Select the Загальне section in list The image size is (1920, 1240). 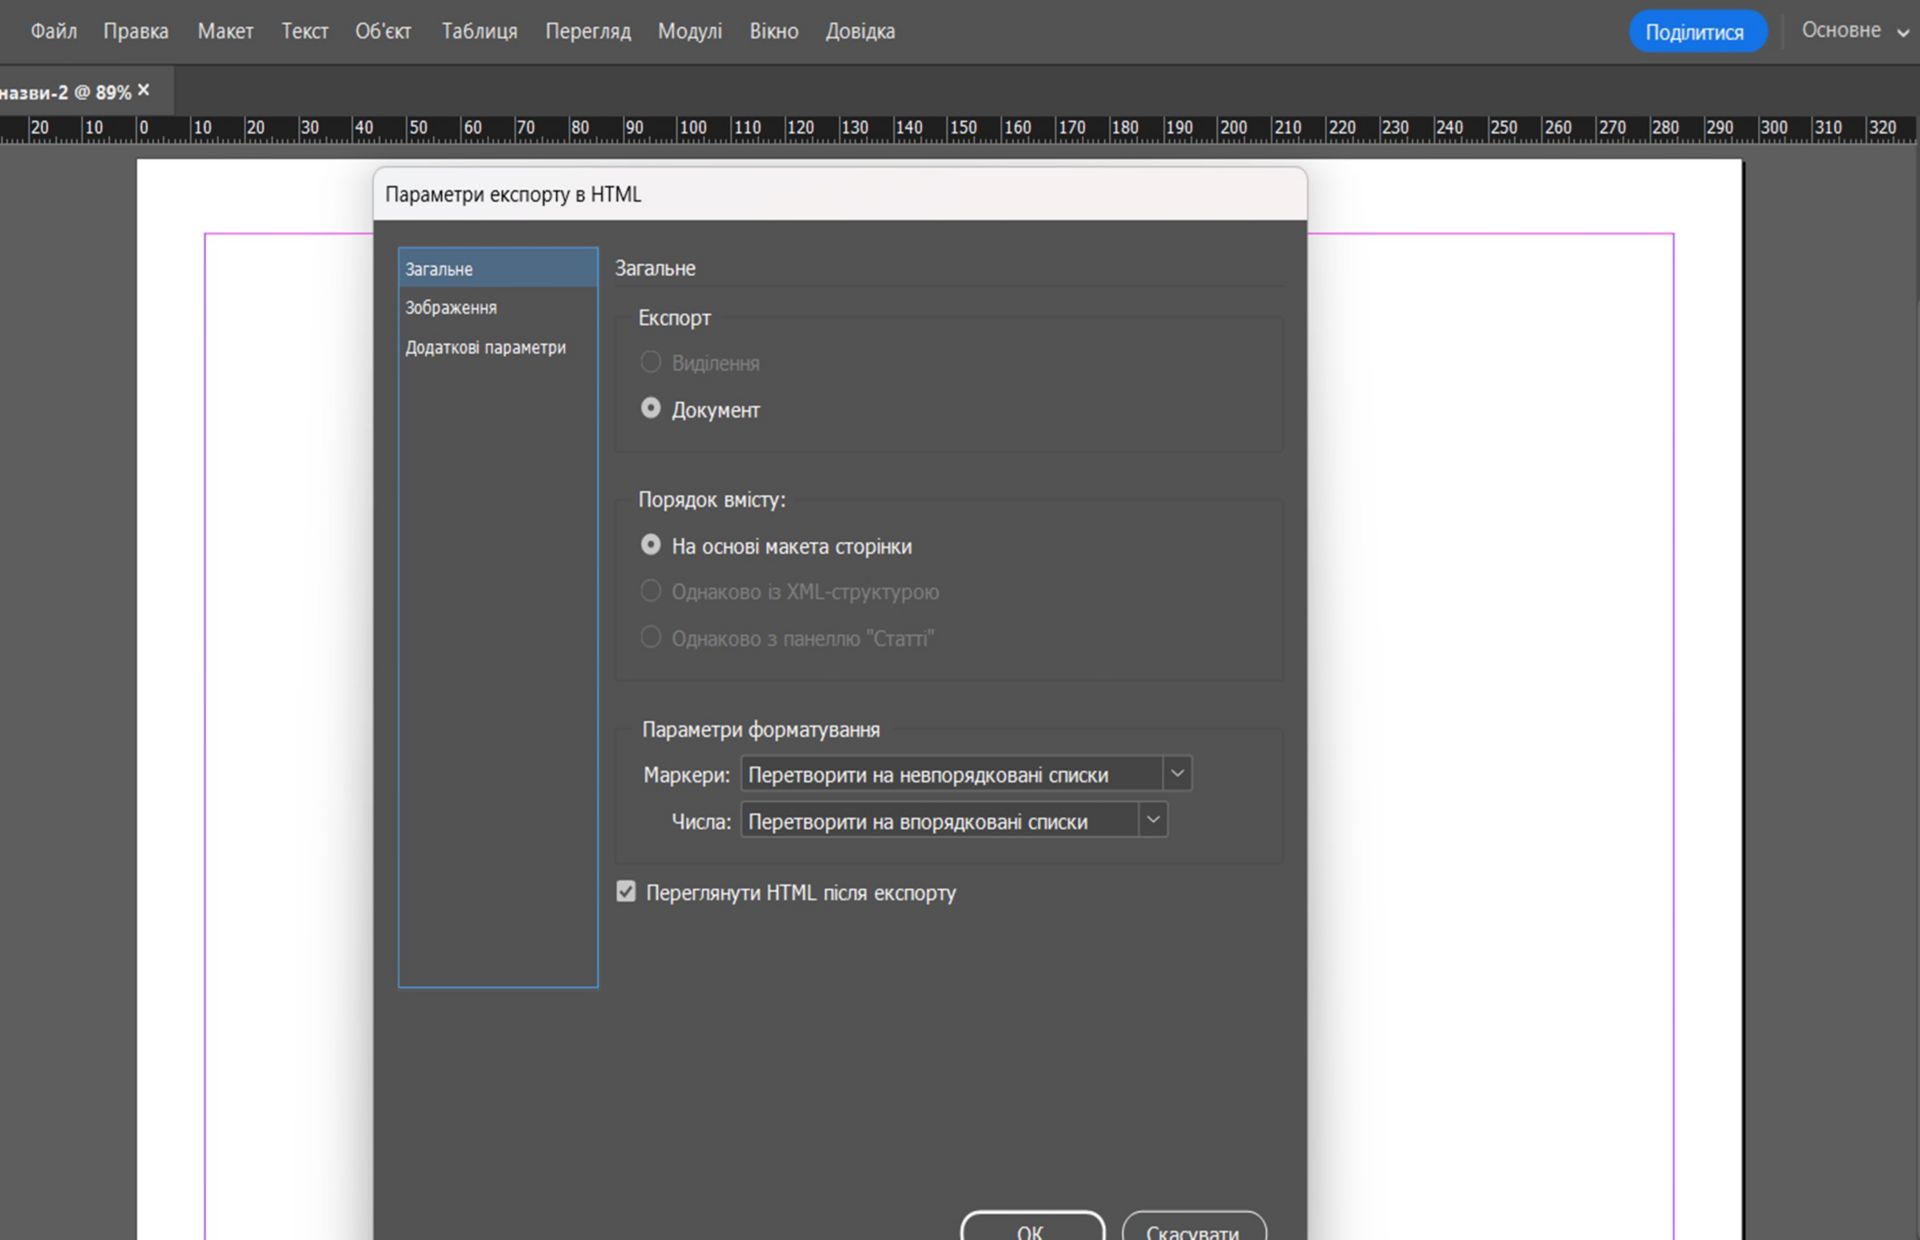[439, 269]
